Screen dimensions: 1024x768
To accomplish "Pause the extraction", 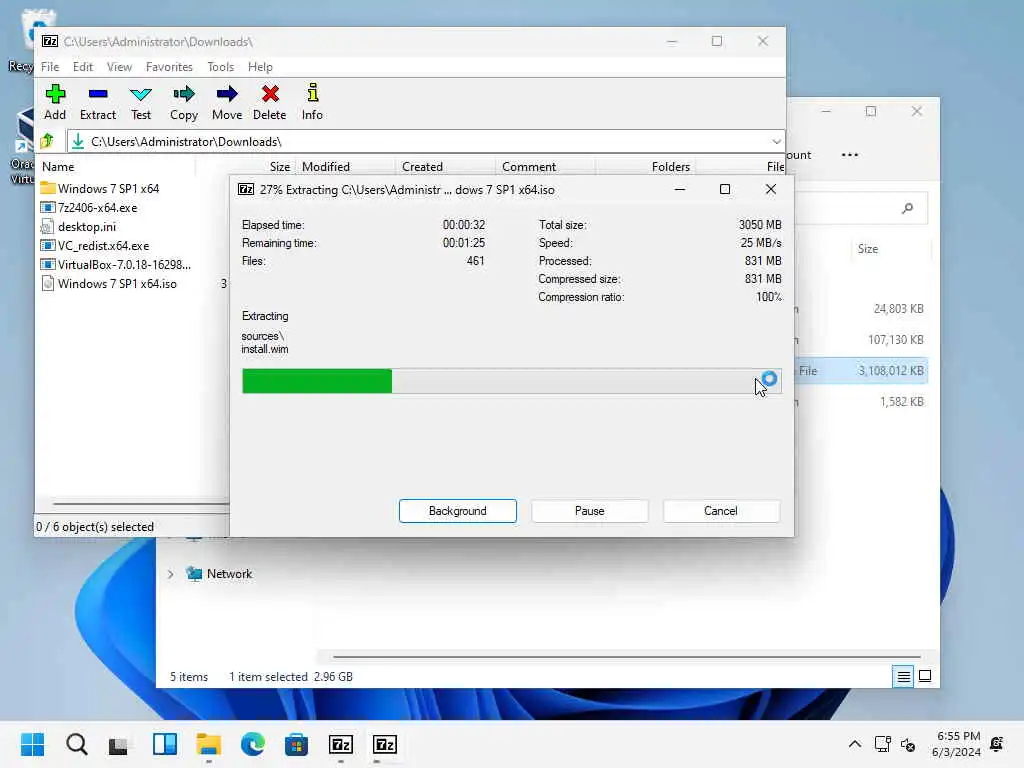I will tap(589, 511).
